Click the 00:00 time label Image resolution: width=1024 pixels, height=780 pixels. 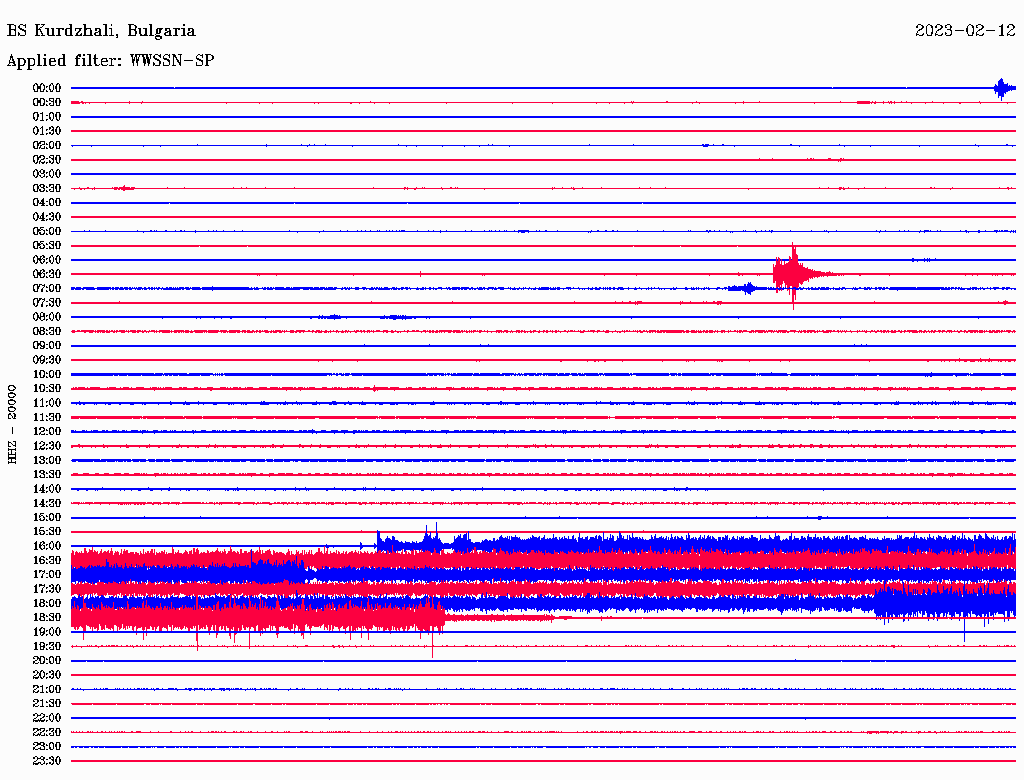[x=47, y=88]
